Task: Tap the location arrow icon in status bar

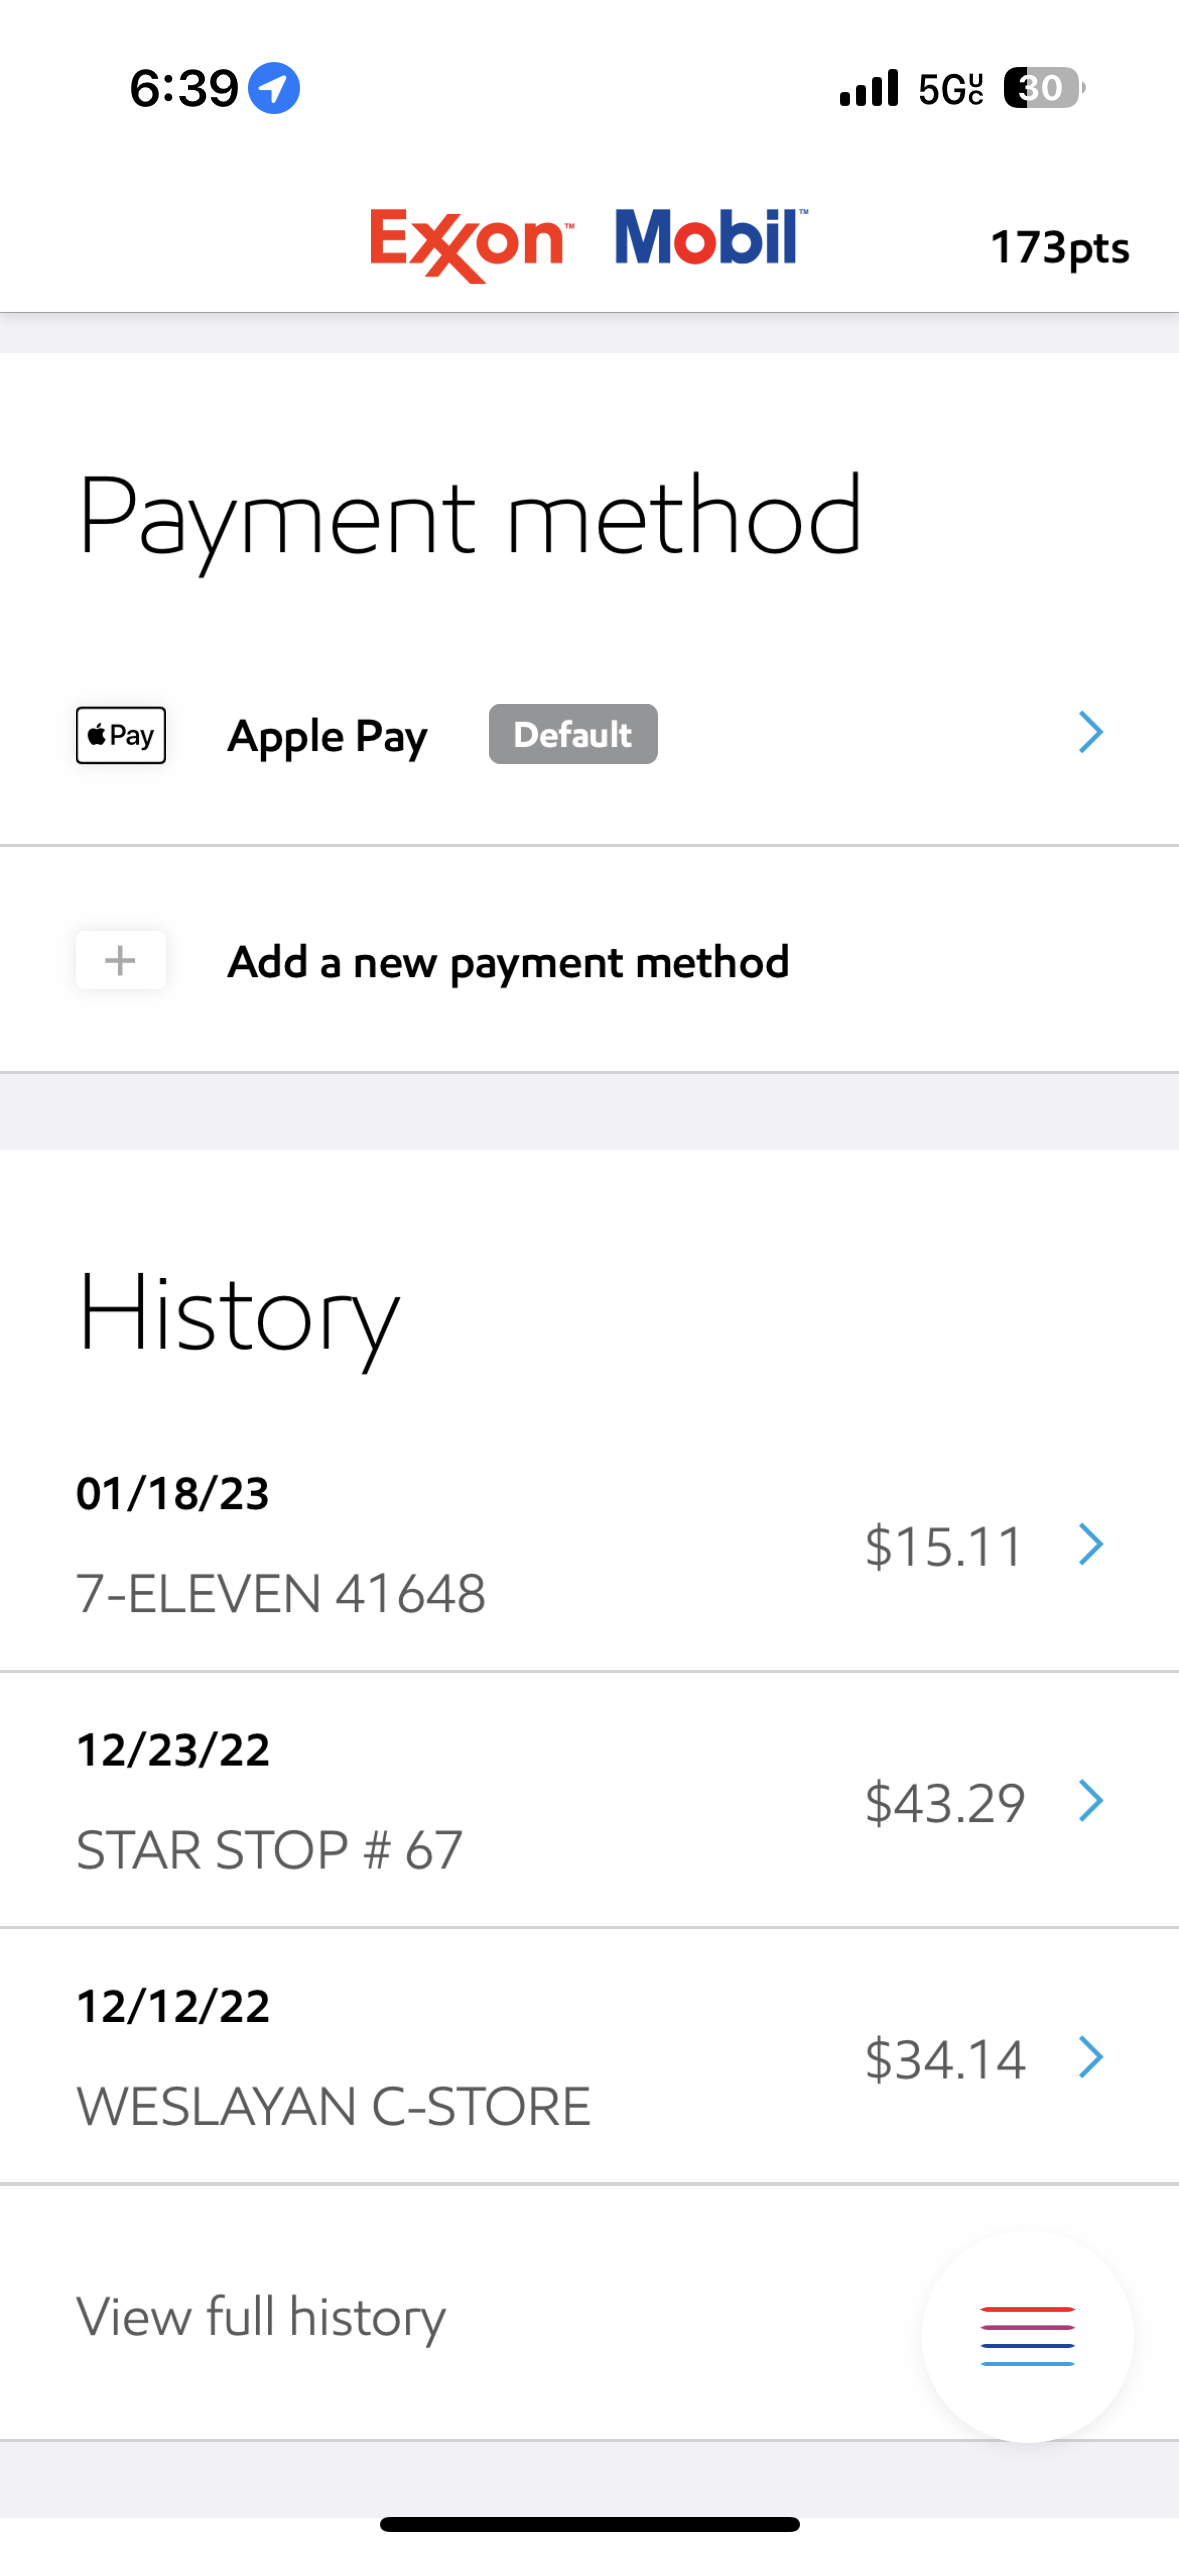Action: point(273,88)
